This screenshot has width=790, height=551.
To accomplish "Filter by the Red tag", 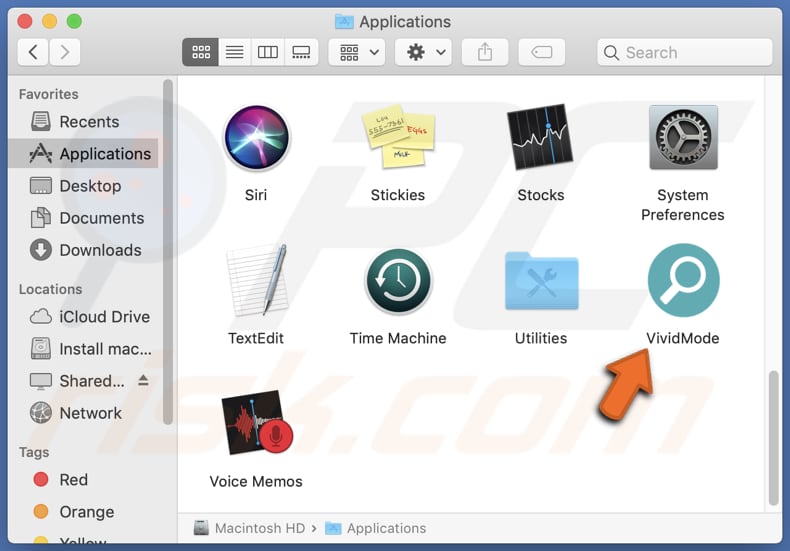I will pyautogui.click(x=84, y=480).
